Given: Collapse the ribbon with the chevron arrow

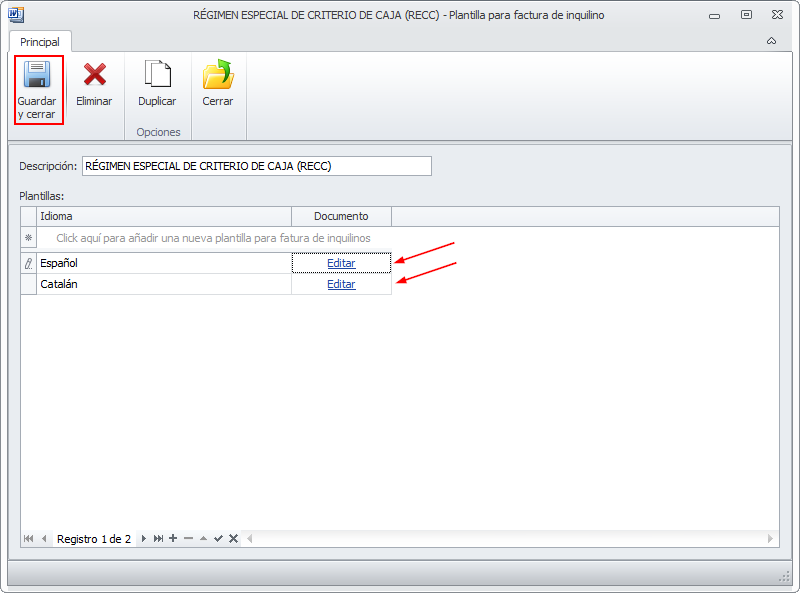Looking at the screenshot, I should (x=771, y=41).
